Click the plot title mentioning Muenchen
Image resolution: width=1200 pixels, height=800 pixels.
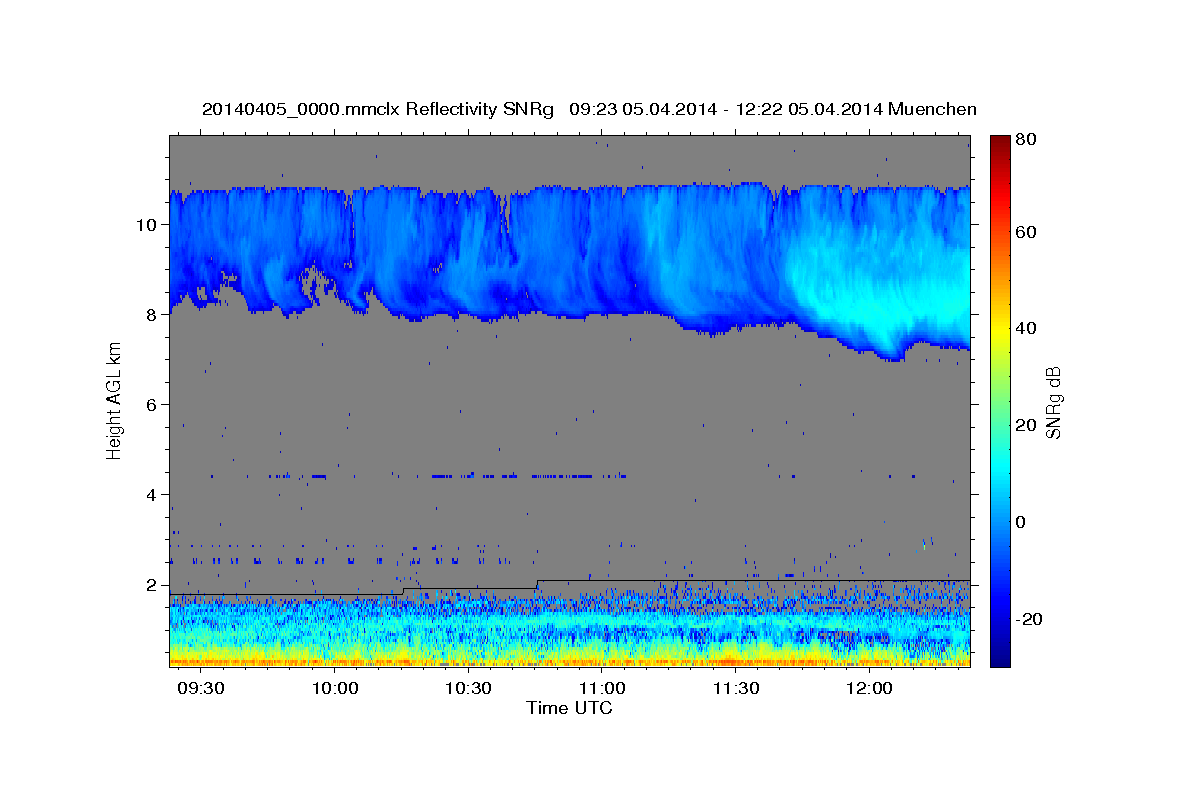coord(589,109)
